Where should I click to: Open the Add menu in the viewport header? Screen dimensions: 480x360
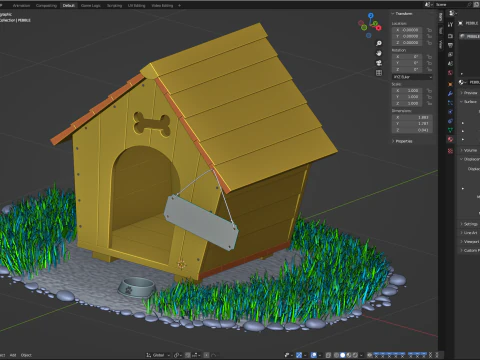13,355
